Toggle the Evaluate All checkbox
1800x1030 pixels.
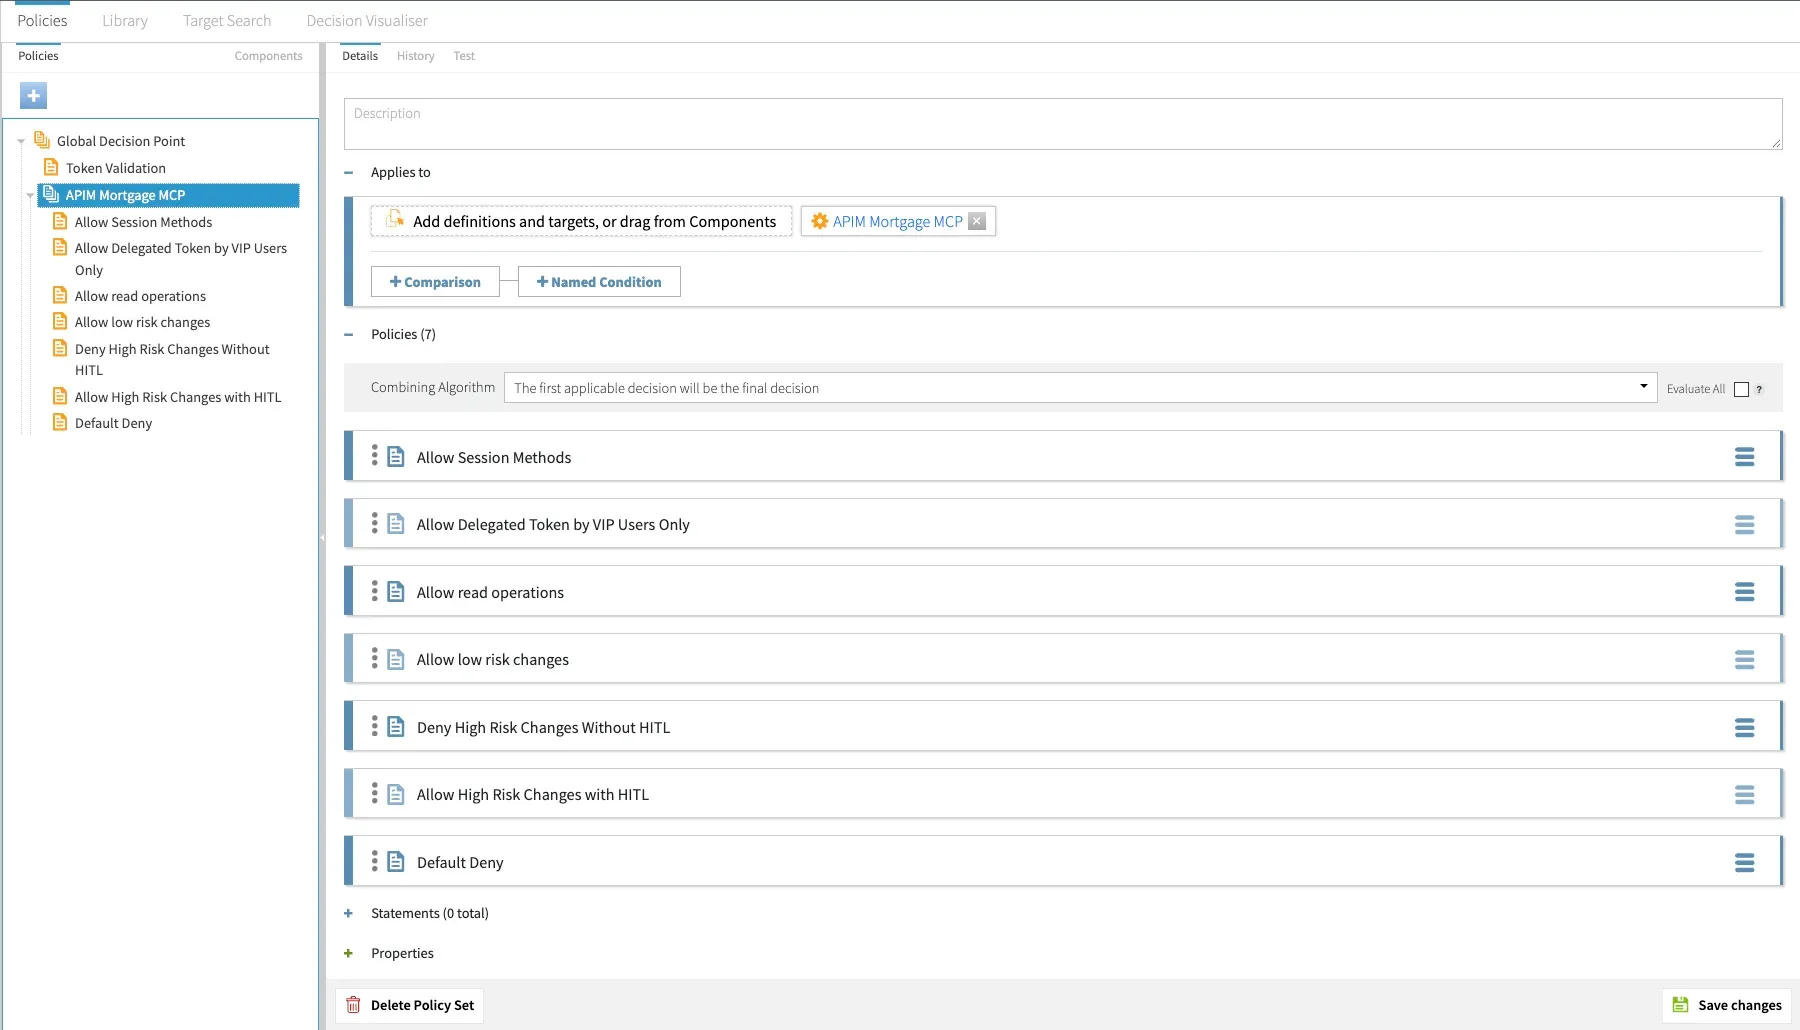(x=1741, y=389)
